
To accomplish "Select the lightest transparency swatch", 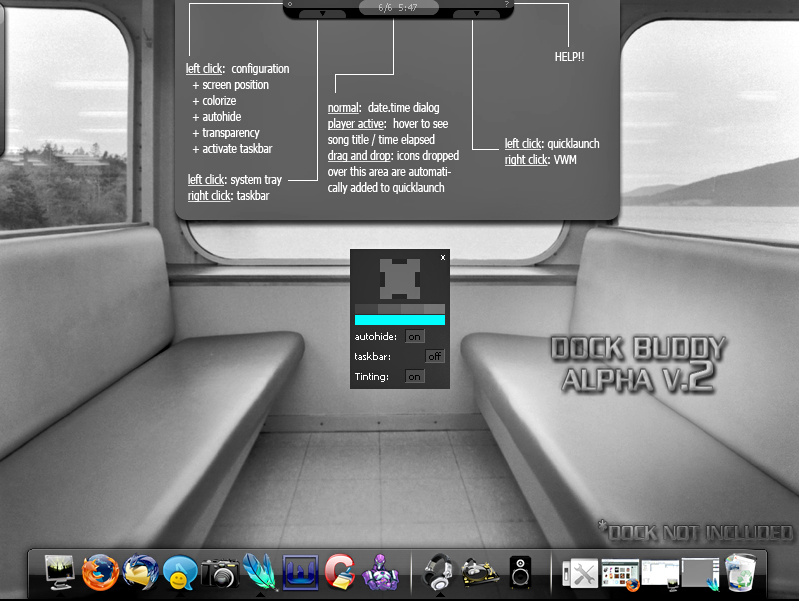I will point(434,309).
